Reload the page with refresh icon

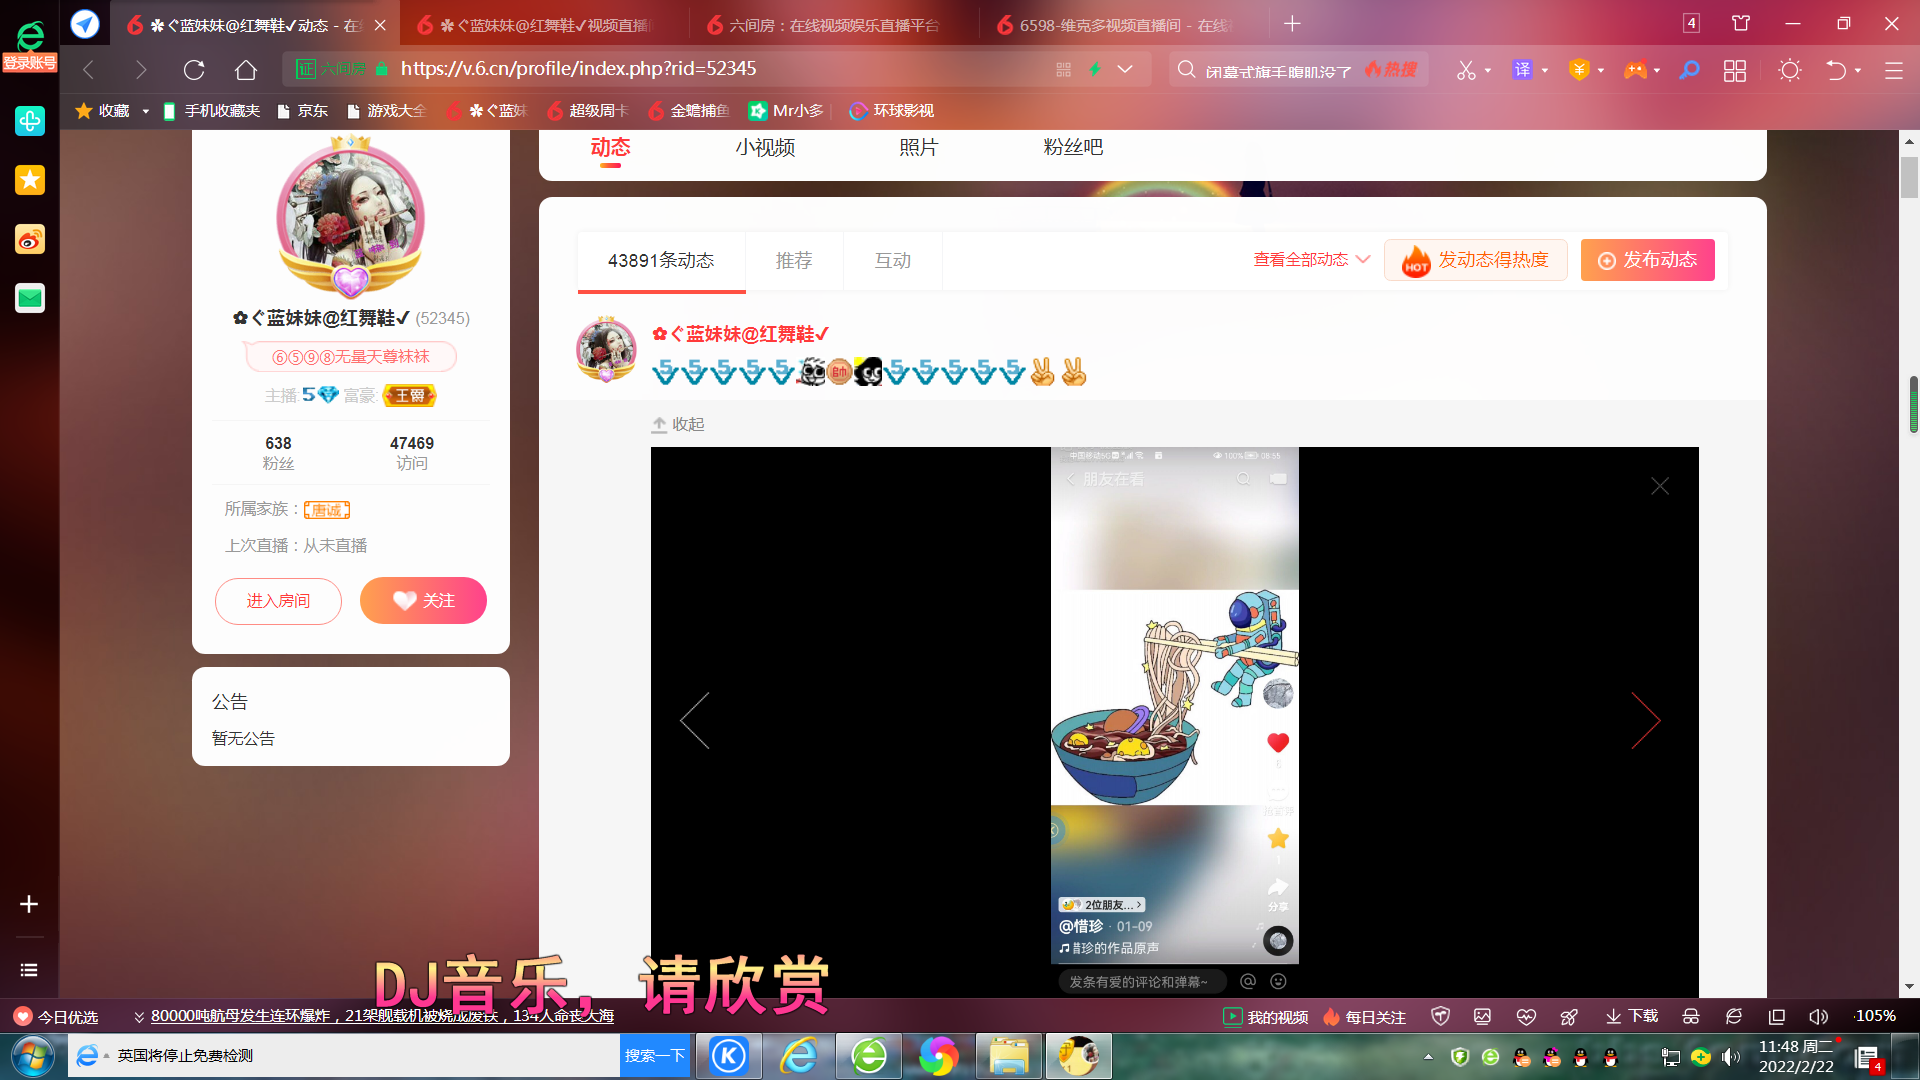pyautogui.click(x=194, y=70)
